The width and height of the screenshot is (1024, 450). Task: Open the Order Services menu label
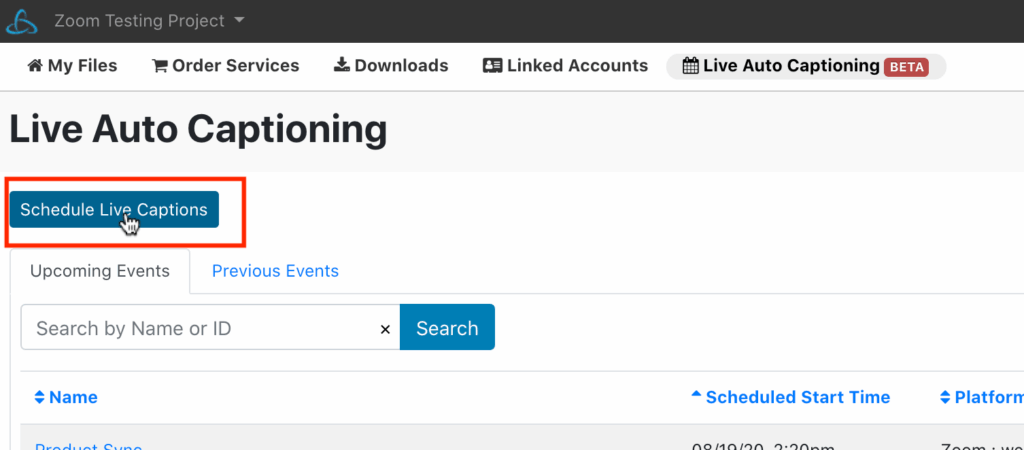235,66
